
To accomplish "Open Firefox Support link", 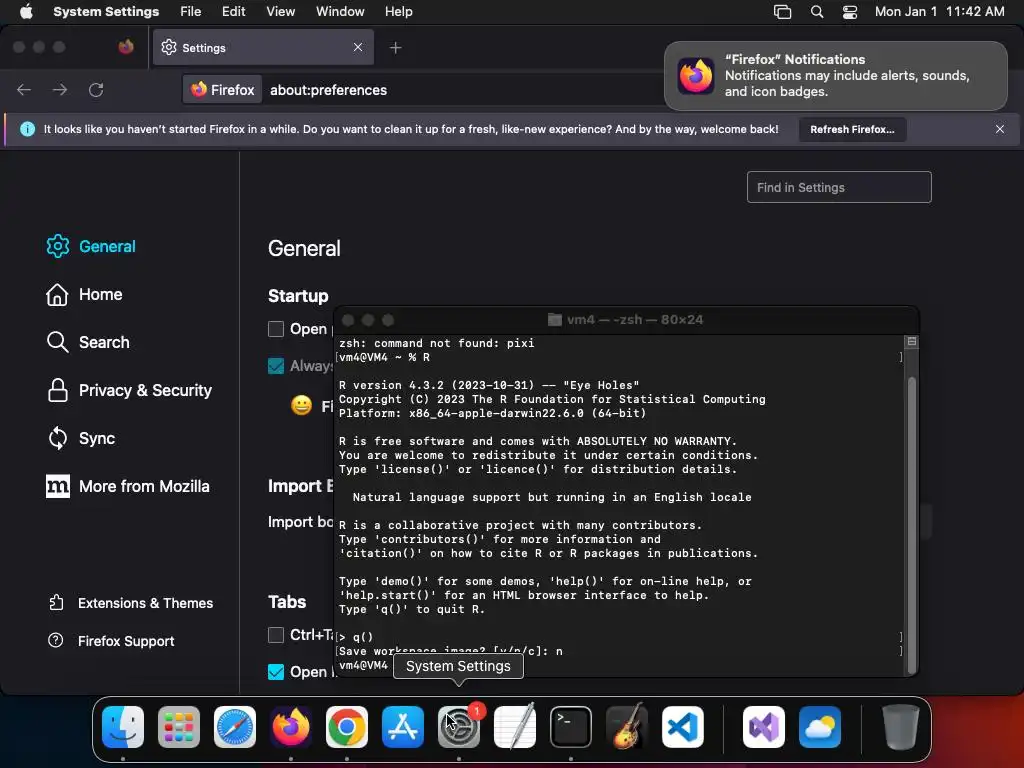I will pos(111,641).
